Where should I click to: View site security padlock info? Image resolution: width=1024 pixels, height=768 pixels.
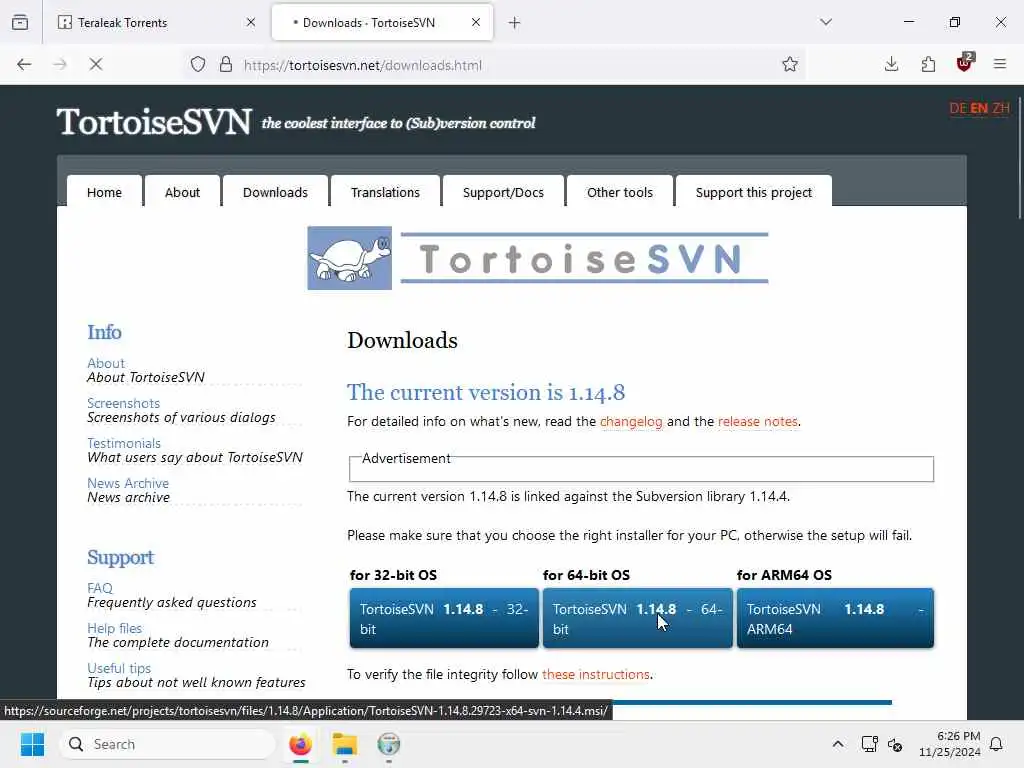click(226, 65)
